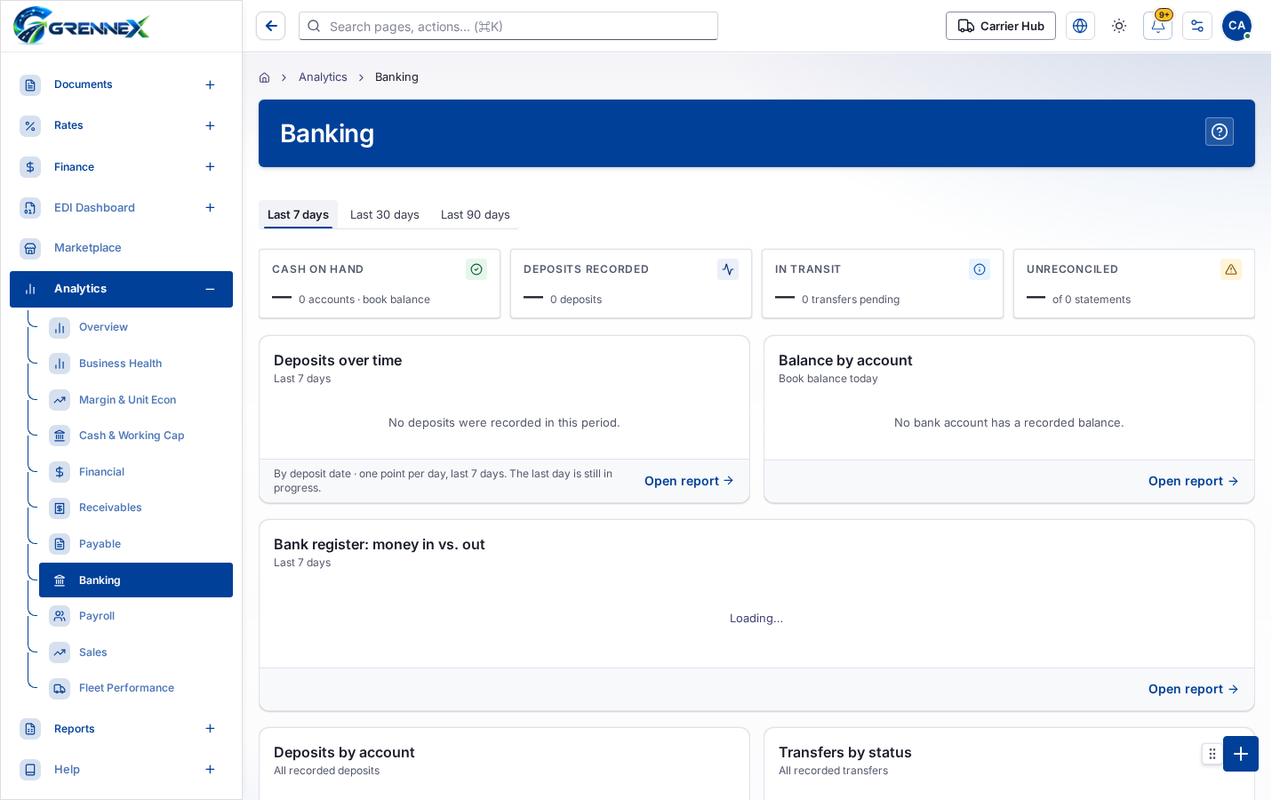
Task: Open the CA user avatar menu
Action: click(x=1237, y=26)
